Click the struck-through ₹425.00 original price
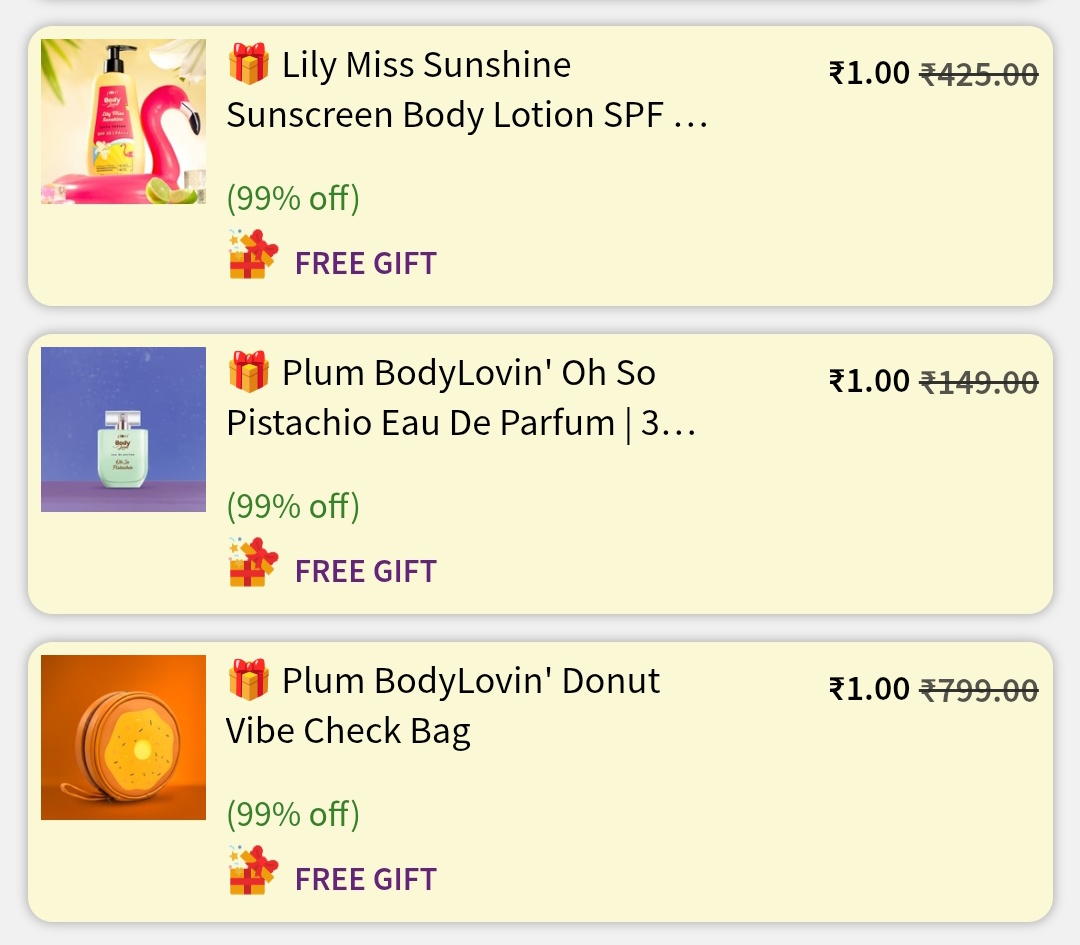Image resolution: width=1080 pixels, height=945 pixels. [978, 74]
